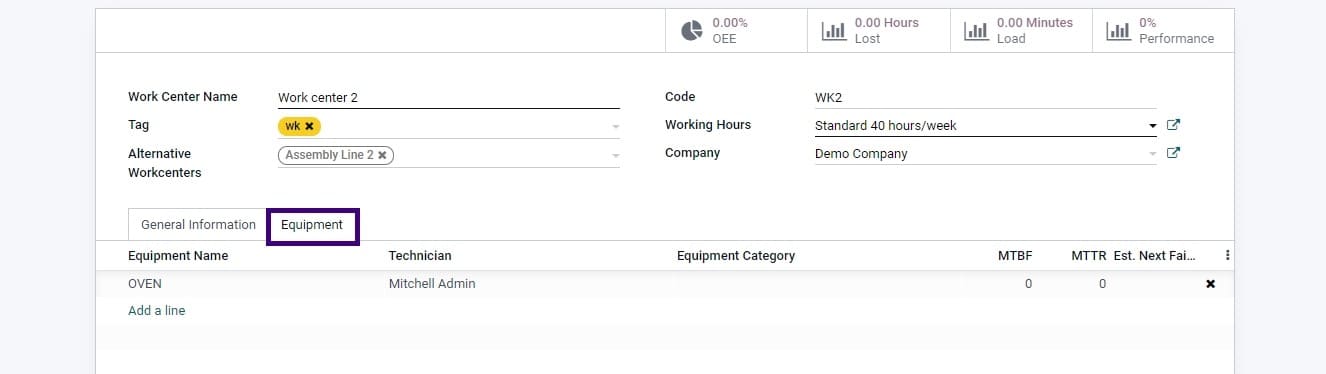Delete the OVEN equipment row
This screenshot has width=1326, height=374.
[1211, 284]
